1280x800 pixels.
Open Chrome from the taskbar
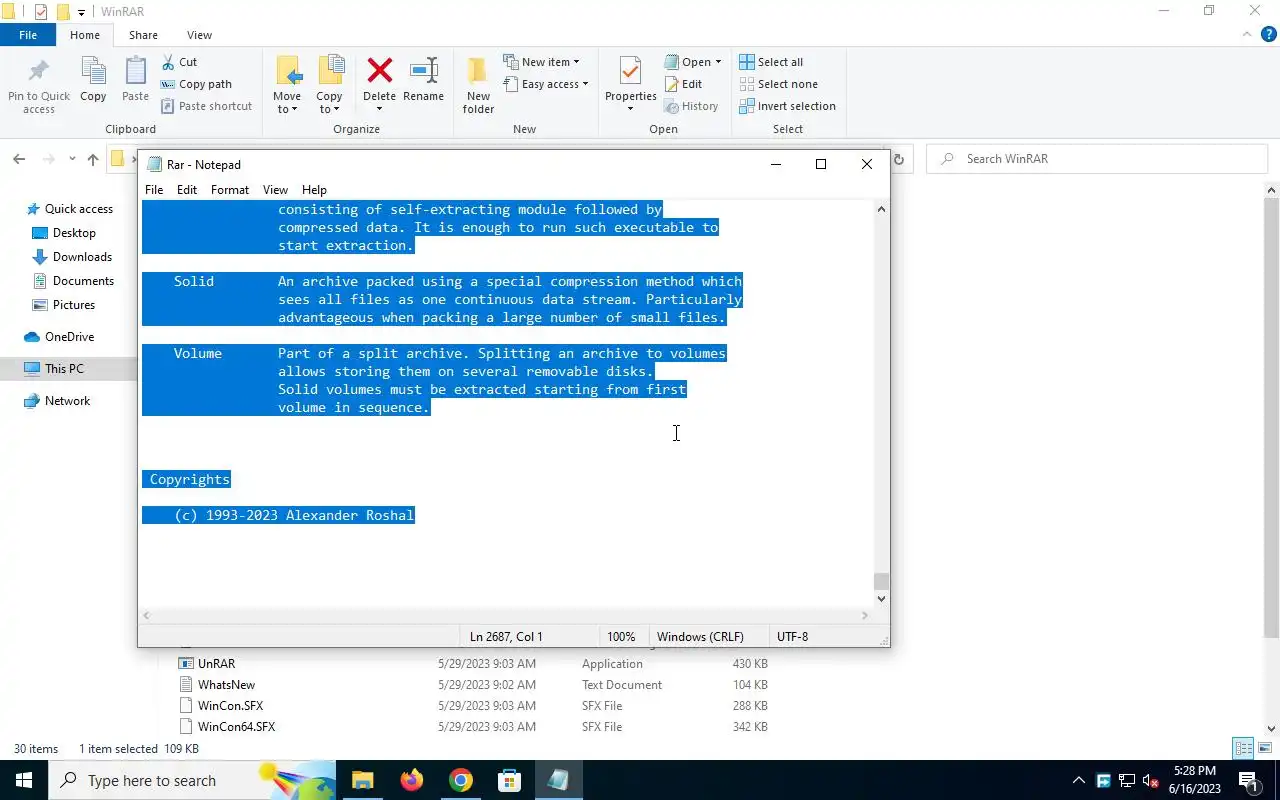click(x=460, y=780)
